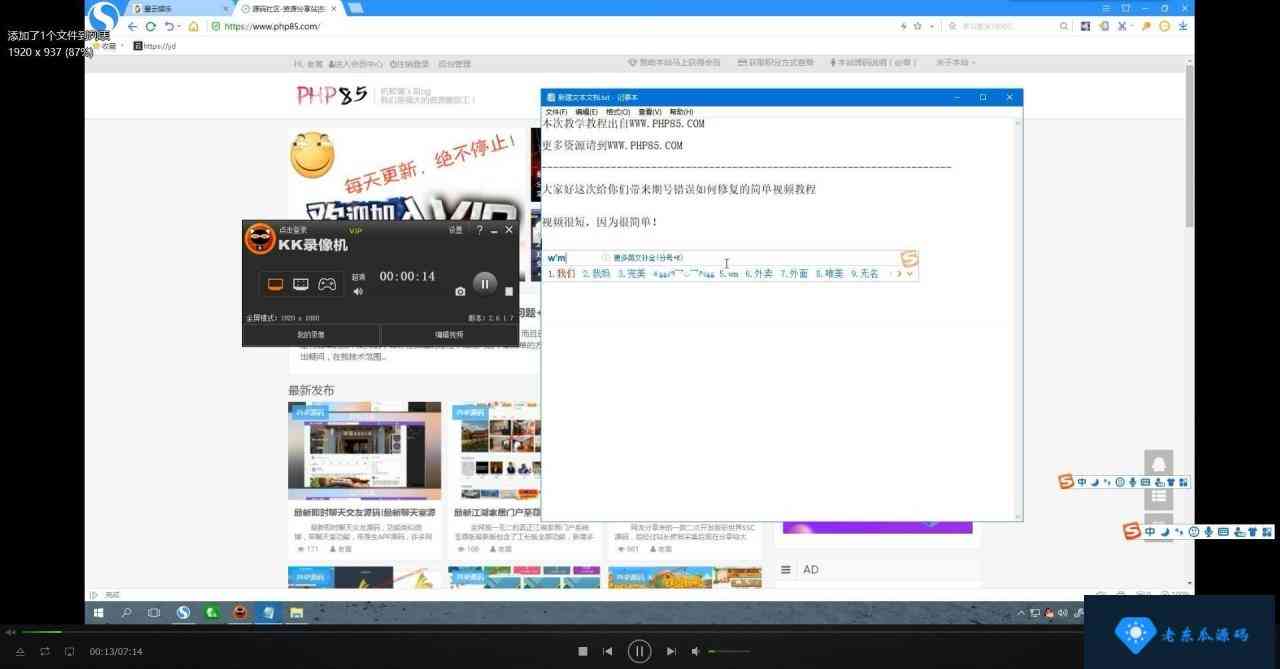
Task: Click the Notepad taskbar icon
Action: pos(269,612)
